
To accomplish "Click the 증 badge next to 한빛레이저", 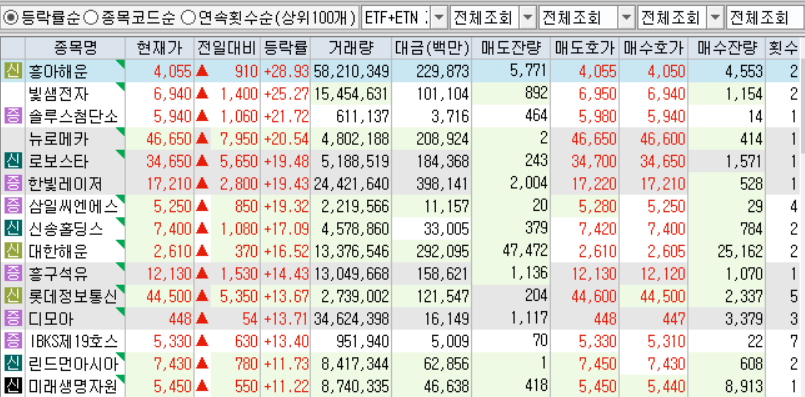I will [x=13, y=183].
